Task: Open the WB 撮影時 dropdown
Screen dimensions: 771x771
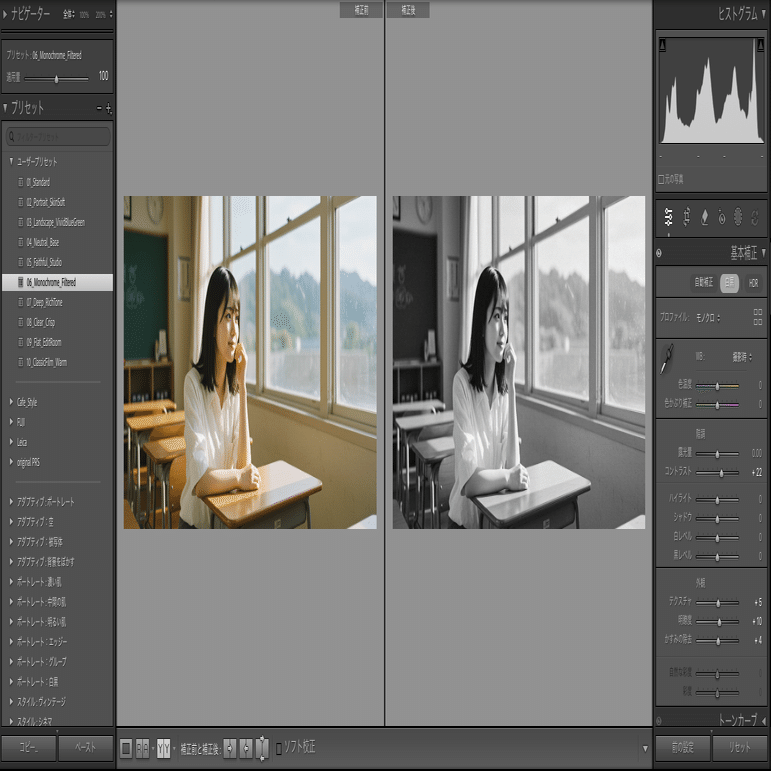Action: click(x=742, y=357)
